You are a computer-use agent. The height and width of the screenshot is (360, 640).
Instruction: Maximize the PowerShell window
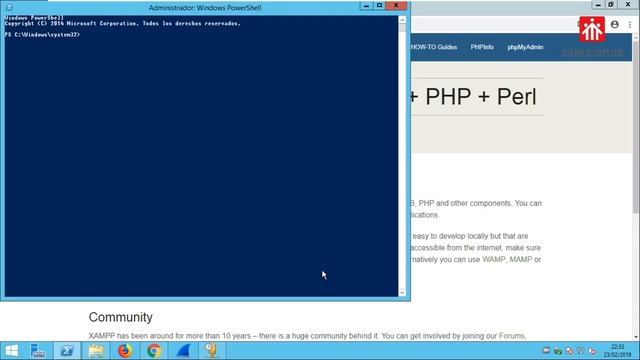[379, 6]
